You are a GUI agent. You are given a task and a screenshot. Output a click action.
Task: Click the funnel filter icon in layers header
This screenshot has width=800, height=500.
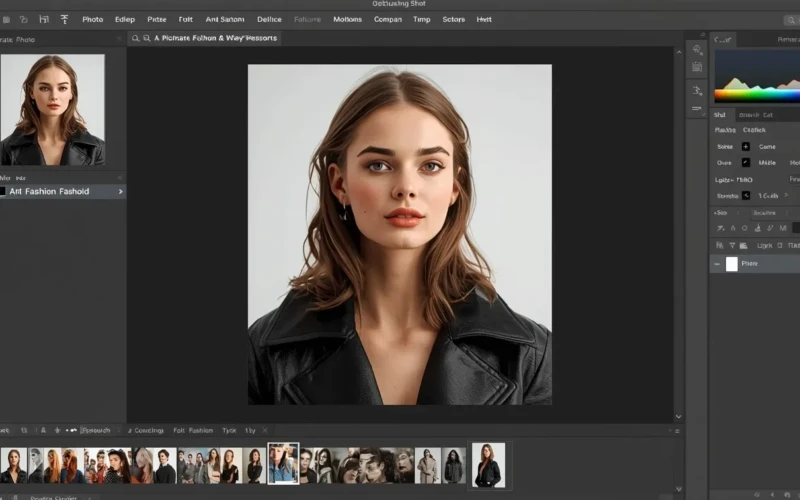[x=732, y=245]
